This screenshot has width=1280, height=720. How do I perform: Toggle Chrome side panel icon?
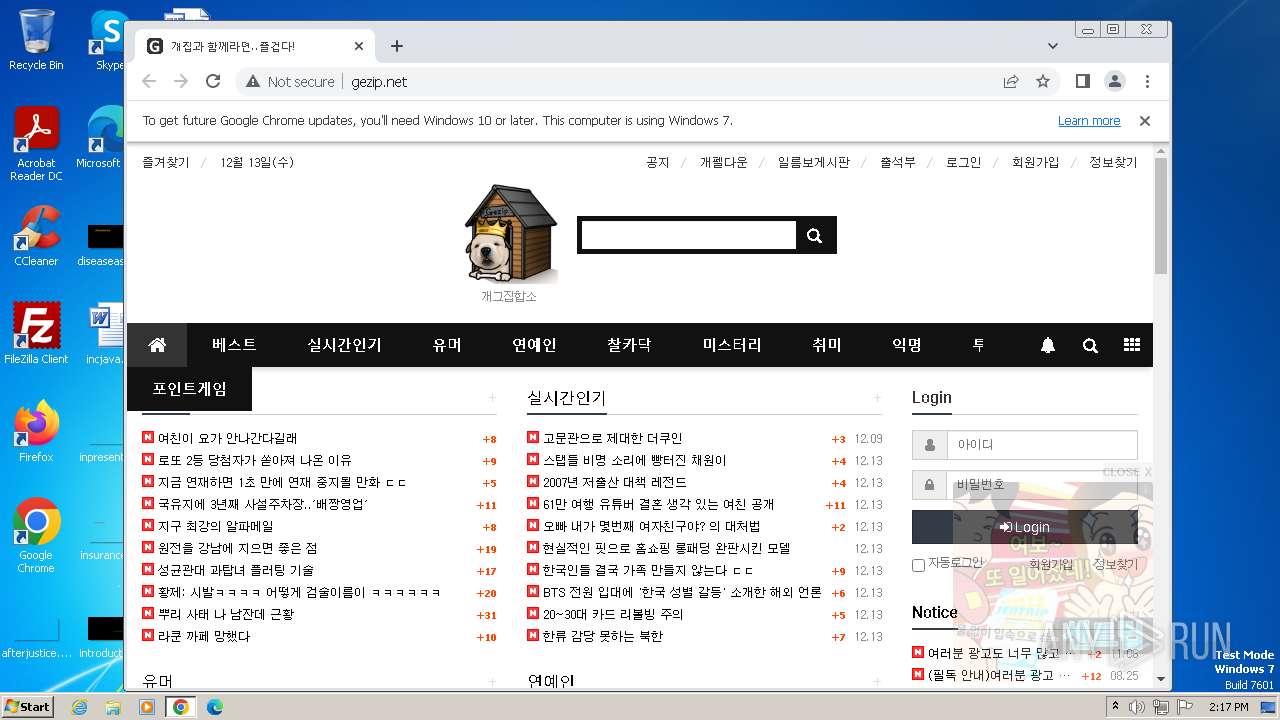tap(1082, 81)
